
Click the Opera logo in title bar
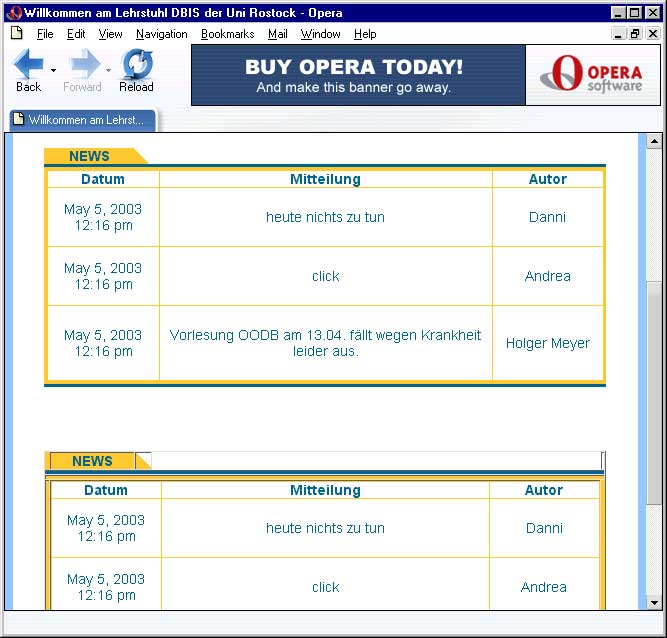coord(14,13)
